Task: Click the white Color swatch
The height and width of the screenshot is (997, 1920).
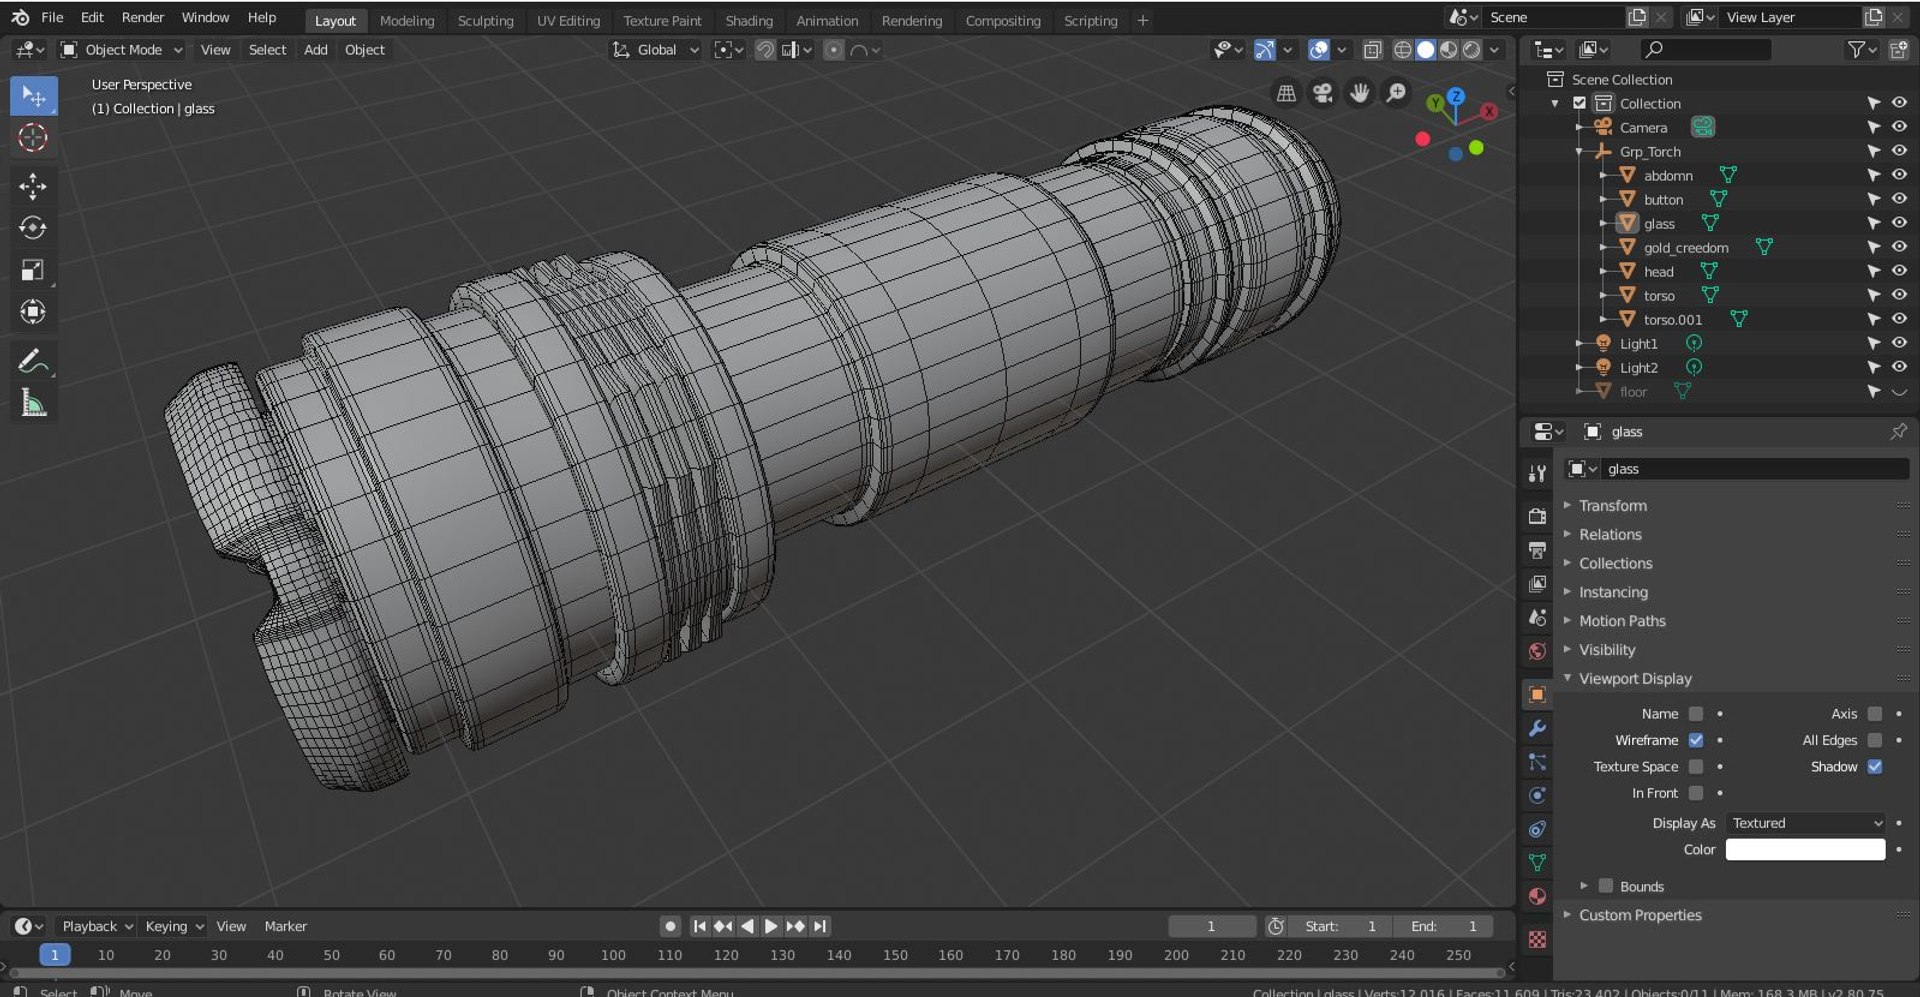Action: 1806,850
